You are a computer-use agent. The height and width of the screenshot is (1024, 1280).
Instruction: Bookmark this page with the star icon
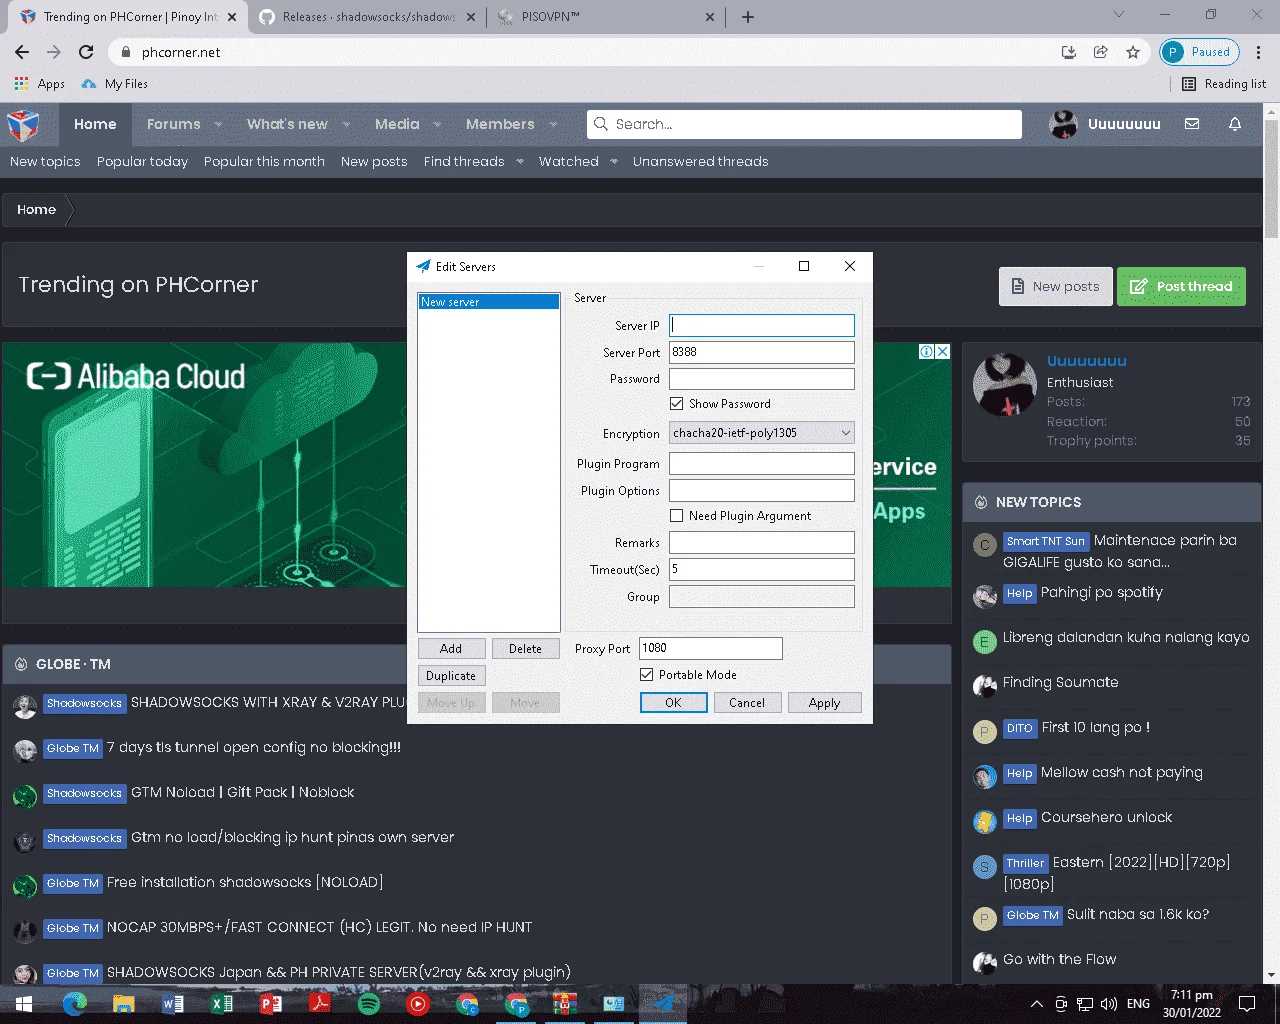pyautogui.click(x=1133, y=52)
